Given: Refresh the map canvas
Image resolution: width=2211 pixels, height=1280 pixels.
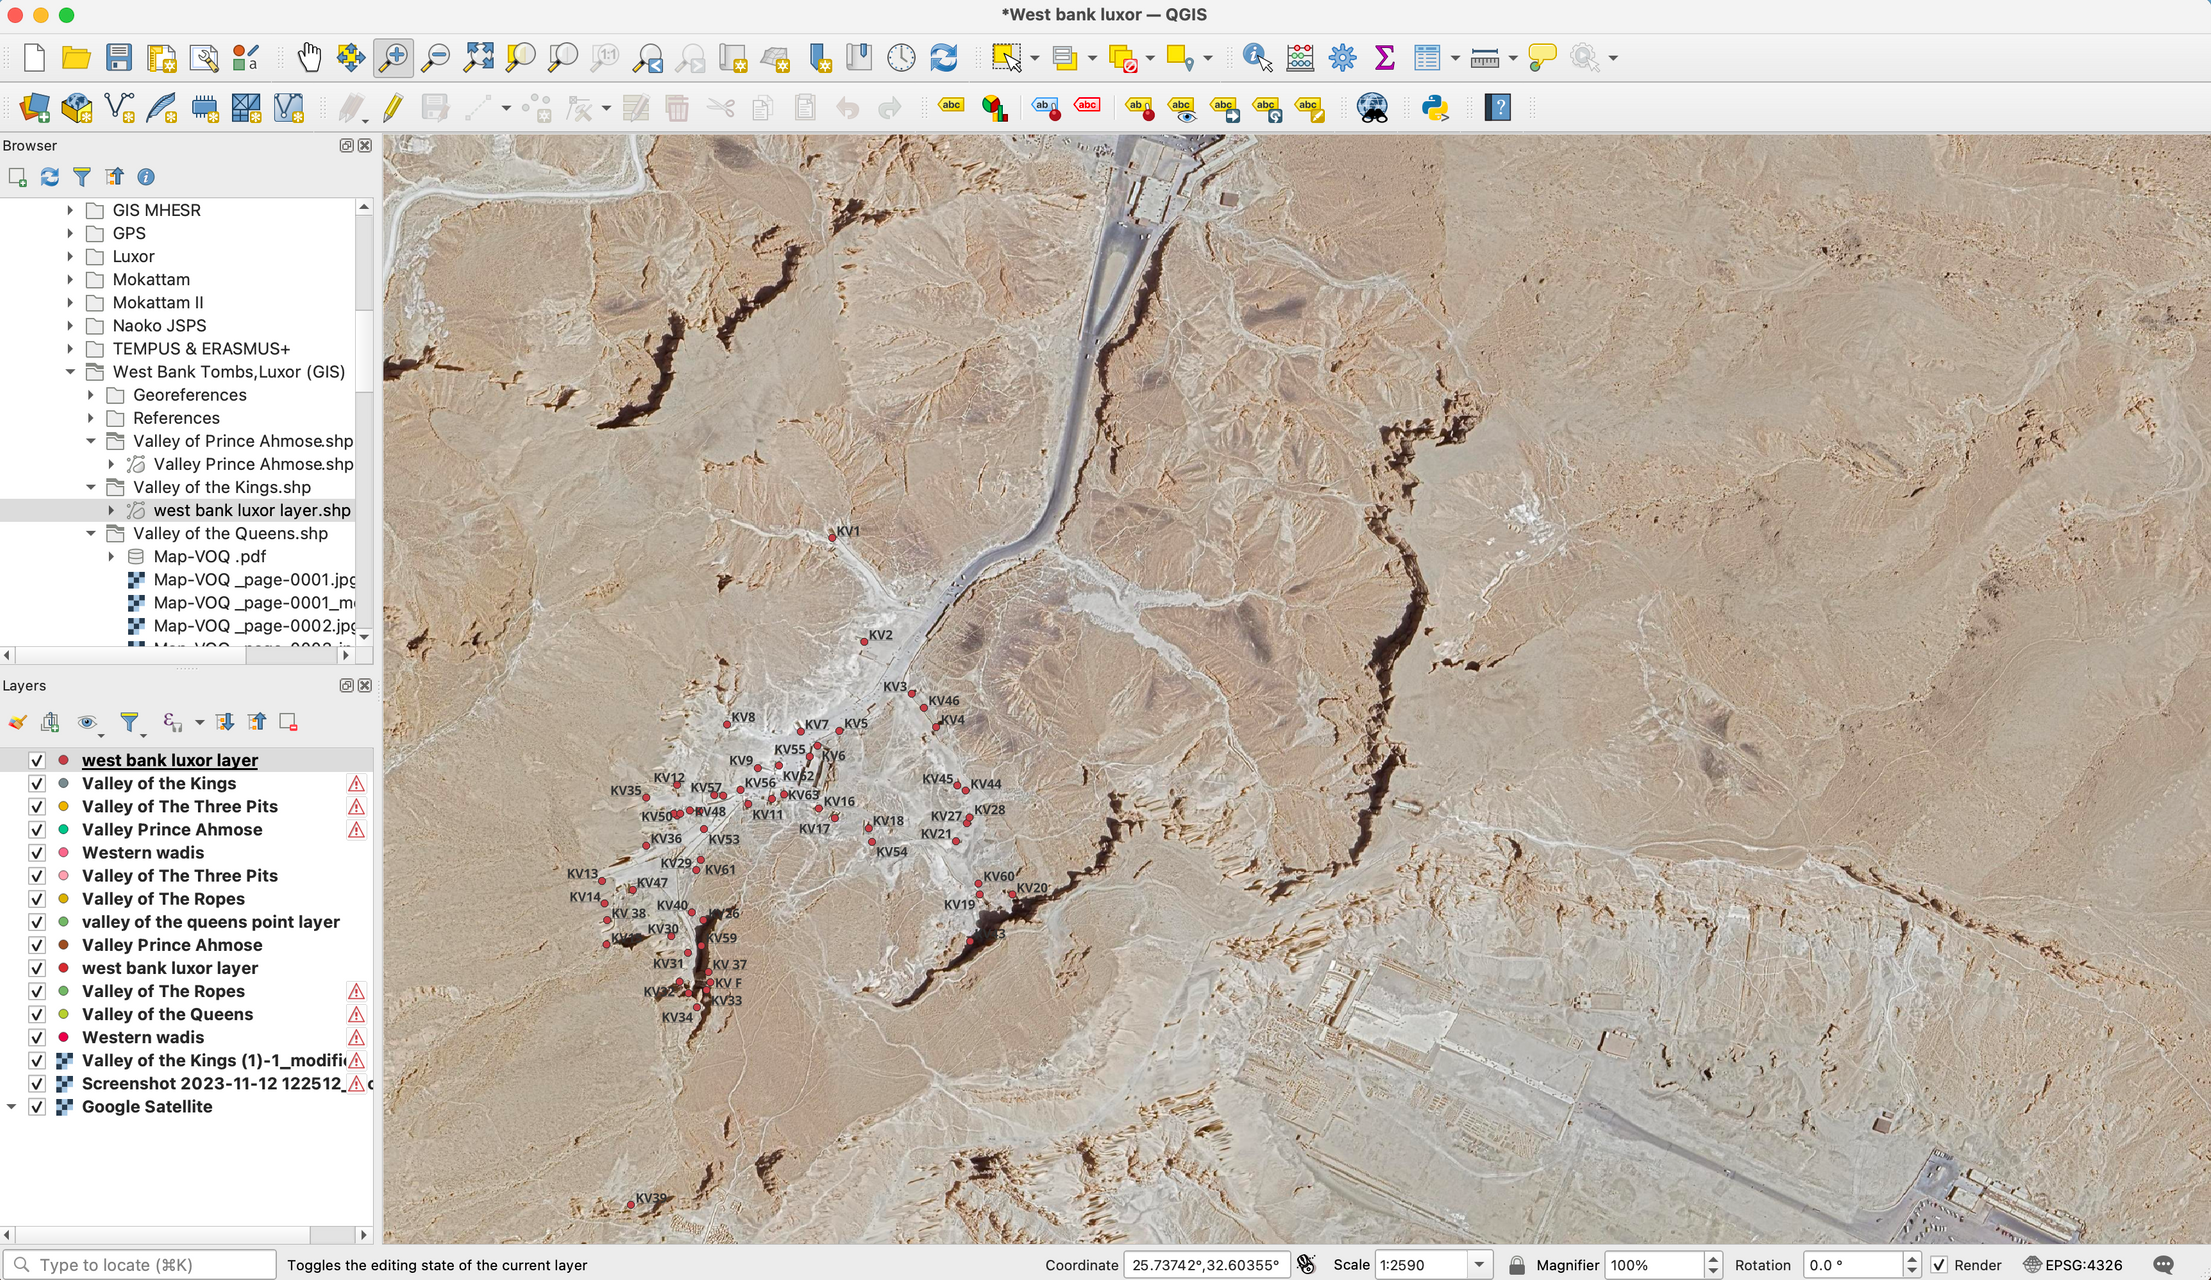Looking at the screenshot, I should [943, 58].
